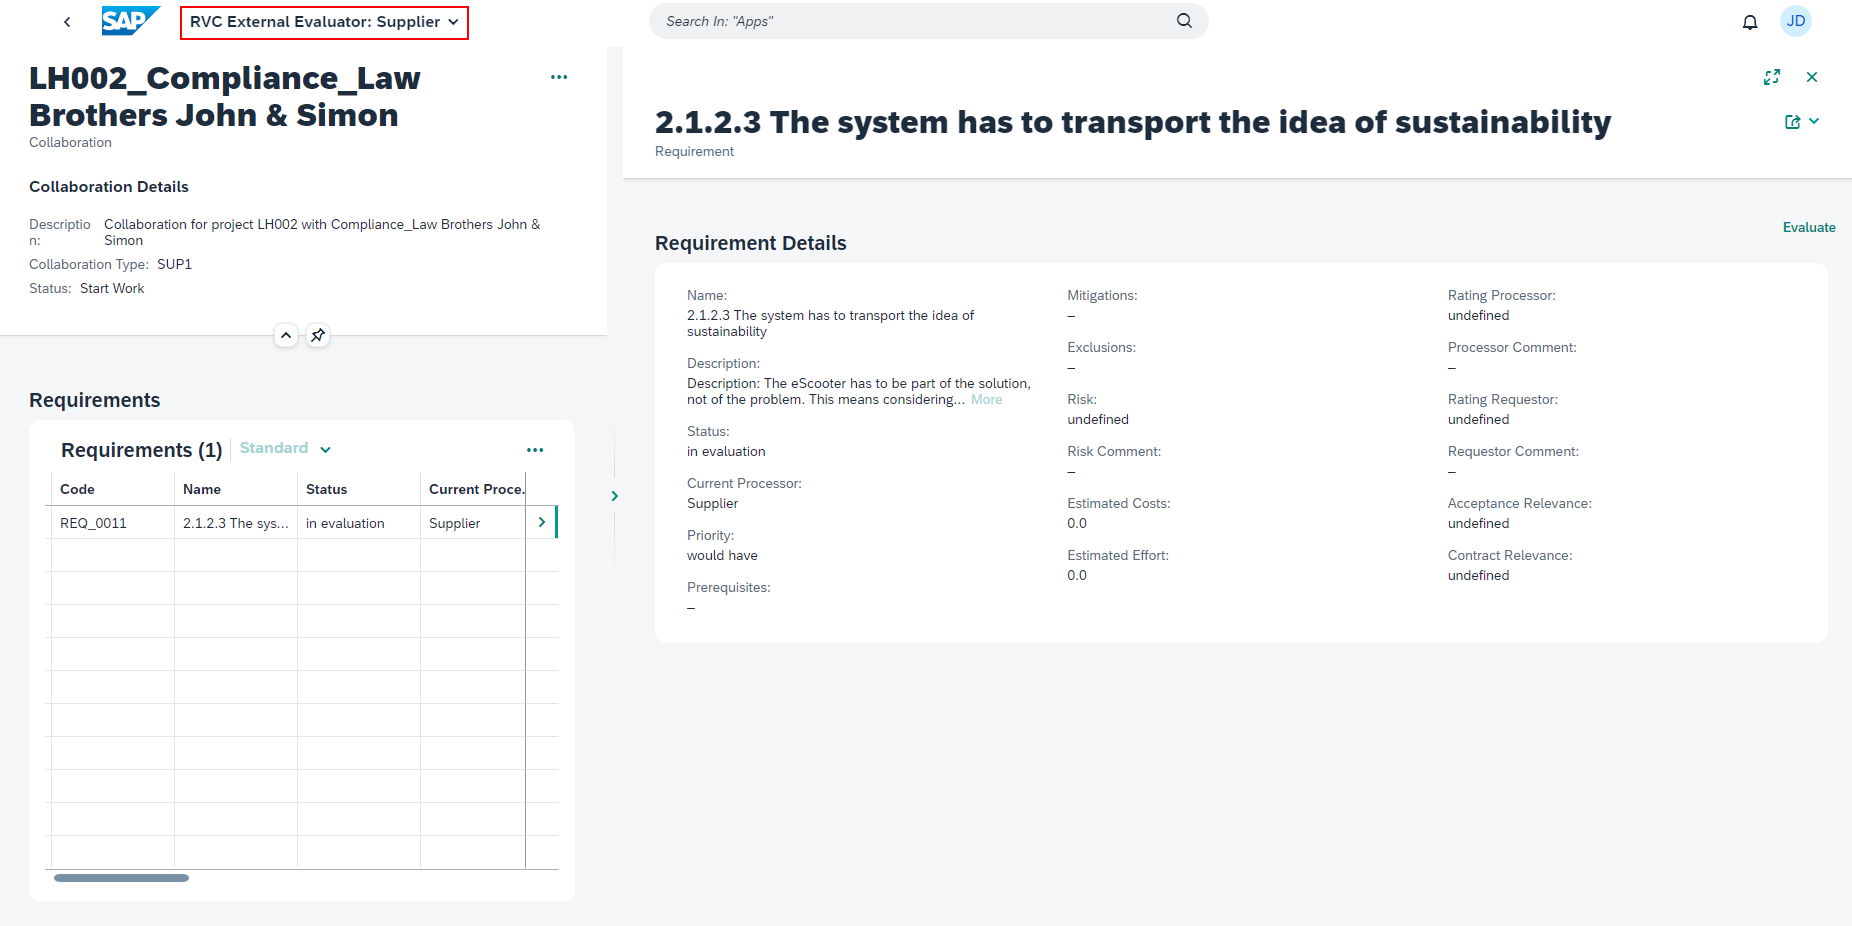The width and height of the screenshot is (1852, 926).
Task: Click the panel divider expand arrow
Action: tap(614, 496)
